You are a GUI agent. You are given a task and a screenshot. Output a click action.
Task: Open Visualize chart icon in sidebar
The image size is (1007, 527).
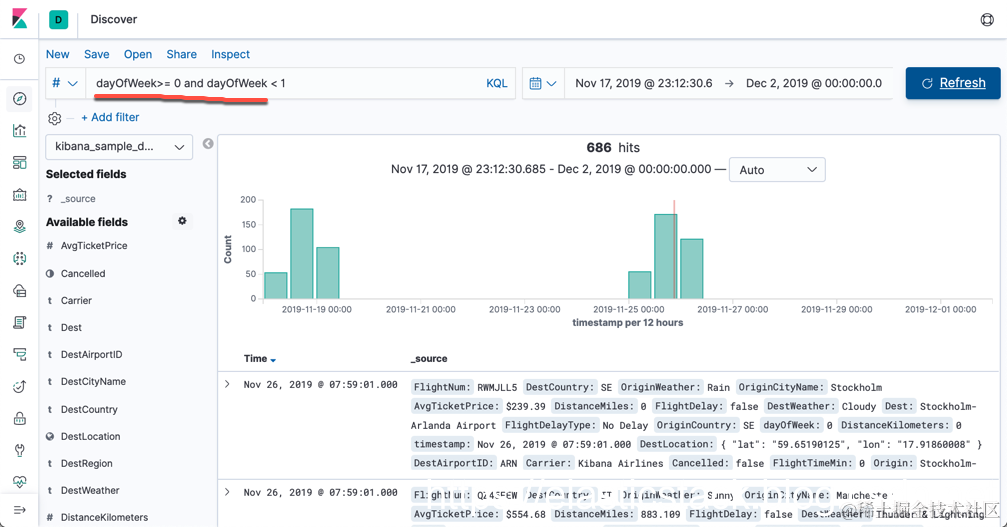[x=20, y=131]
